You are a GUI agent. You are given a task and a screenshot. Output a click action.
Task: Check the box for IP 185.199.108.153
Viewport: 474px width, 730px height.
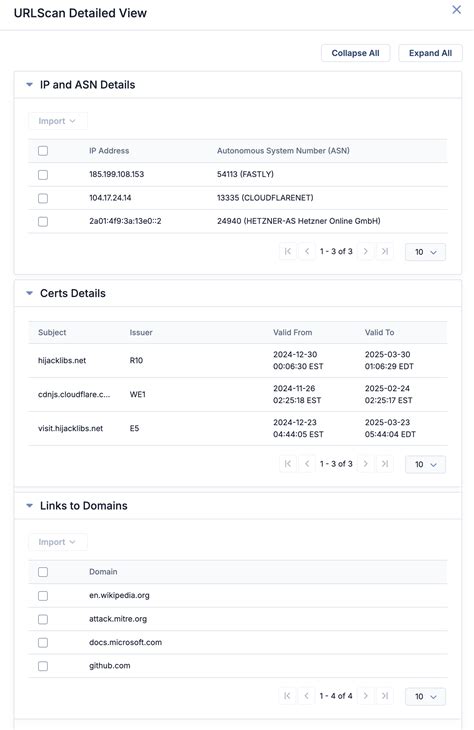click(43, 175)
